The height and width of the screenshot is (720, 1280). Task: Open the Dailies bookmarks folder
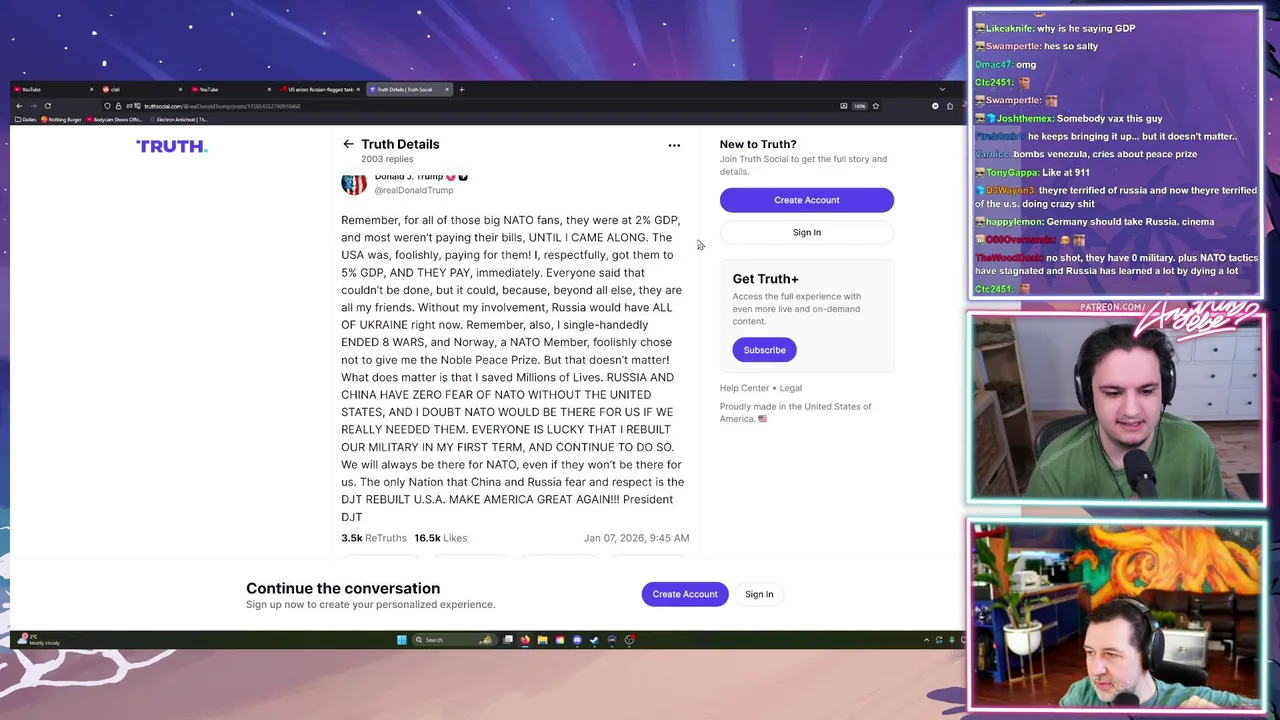coord(25,120)
